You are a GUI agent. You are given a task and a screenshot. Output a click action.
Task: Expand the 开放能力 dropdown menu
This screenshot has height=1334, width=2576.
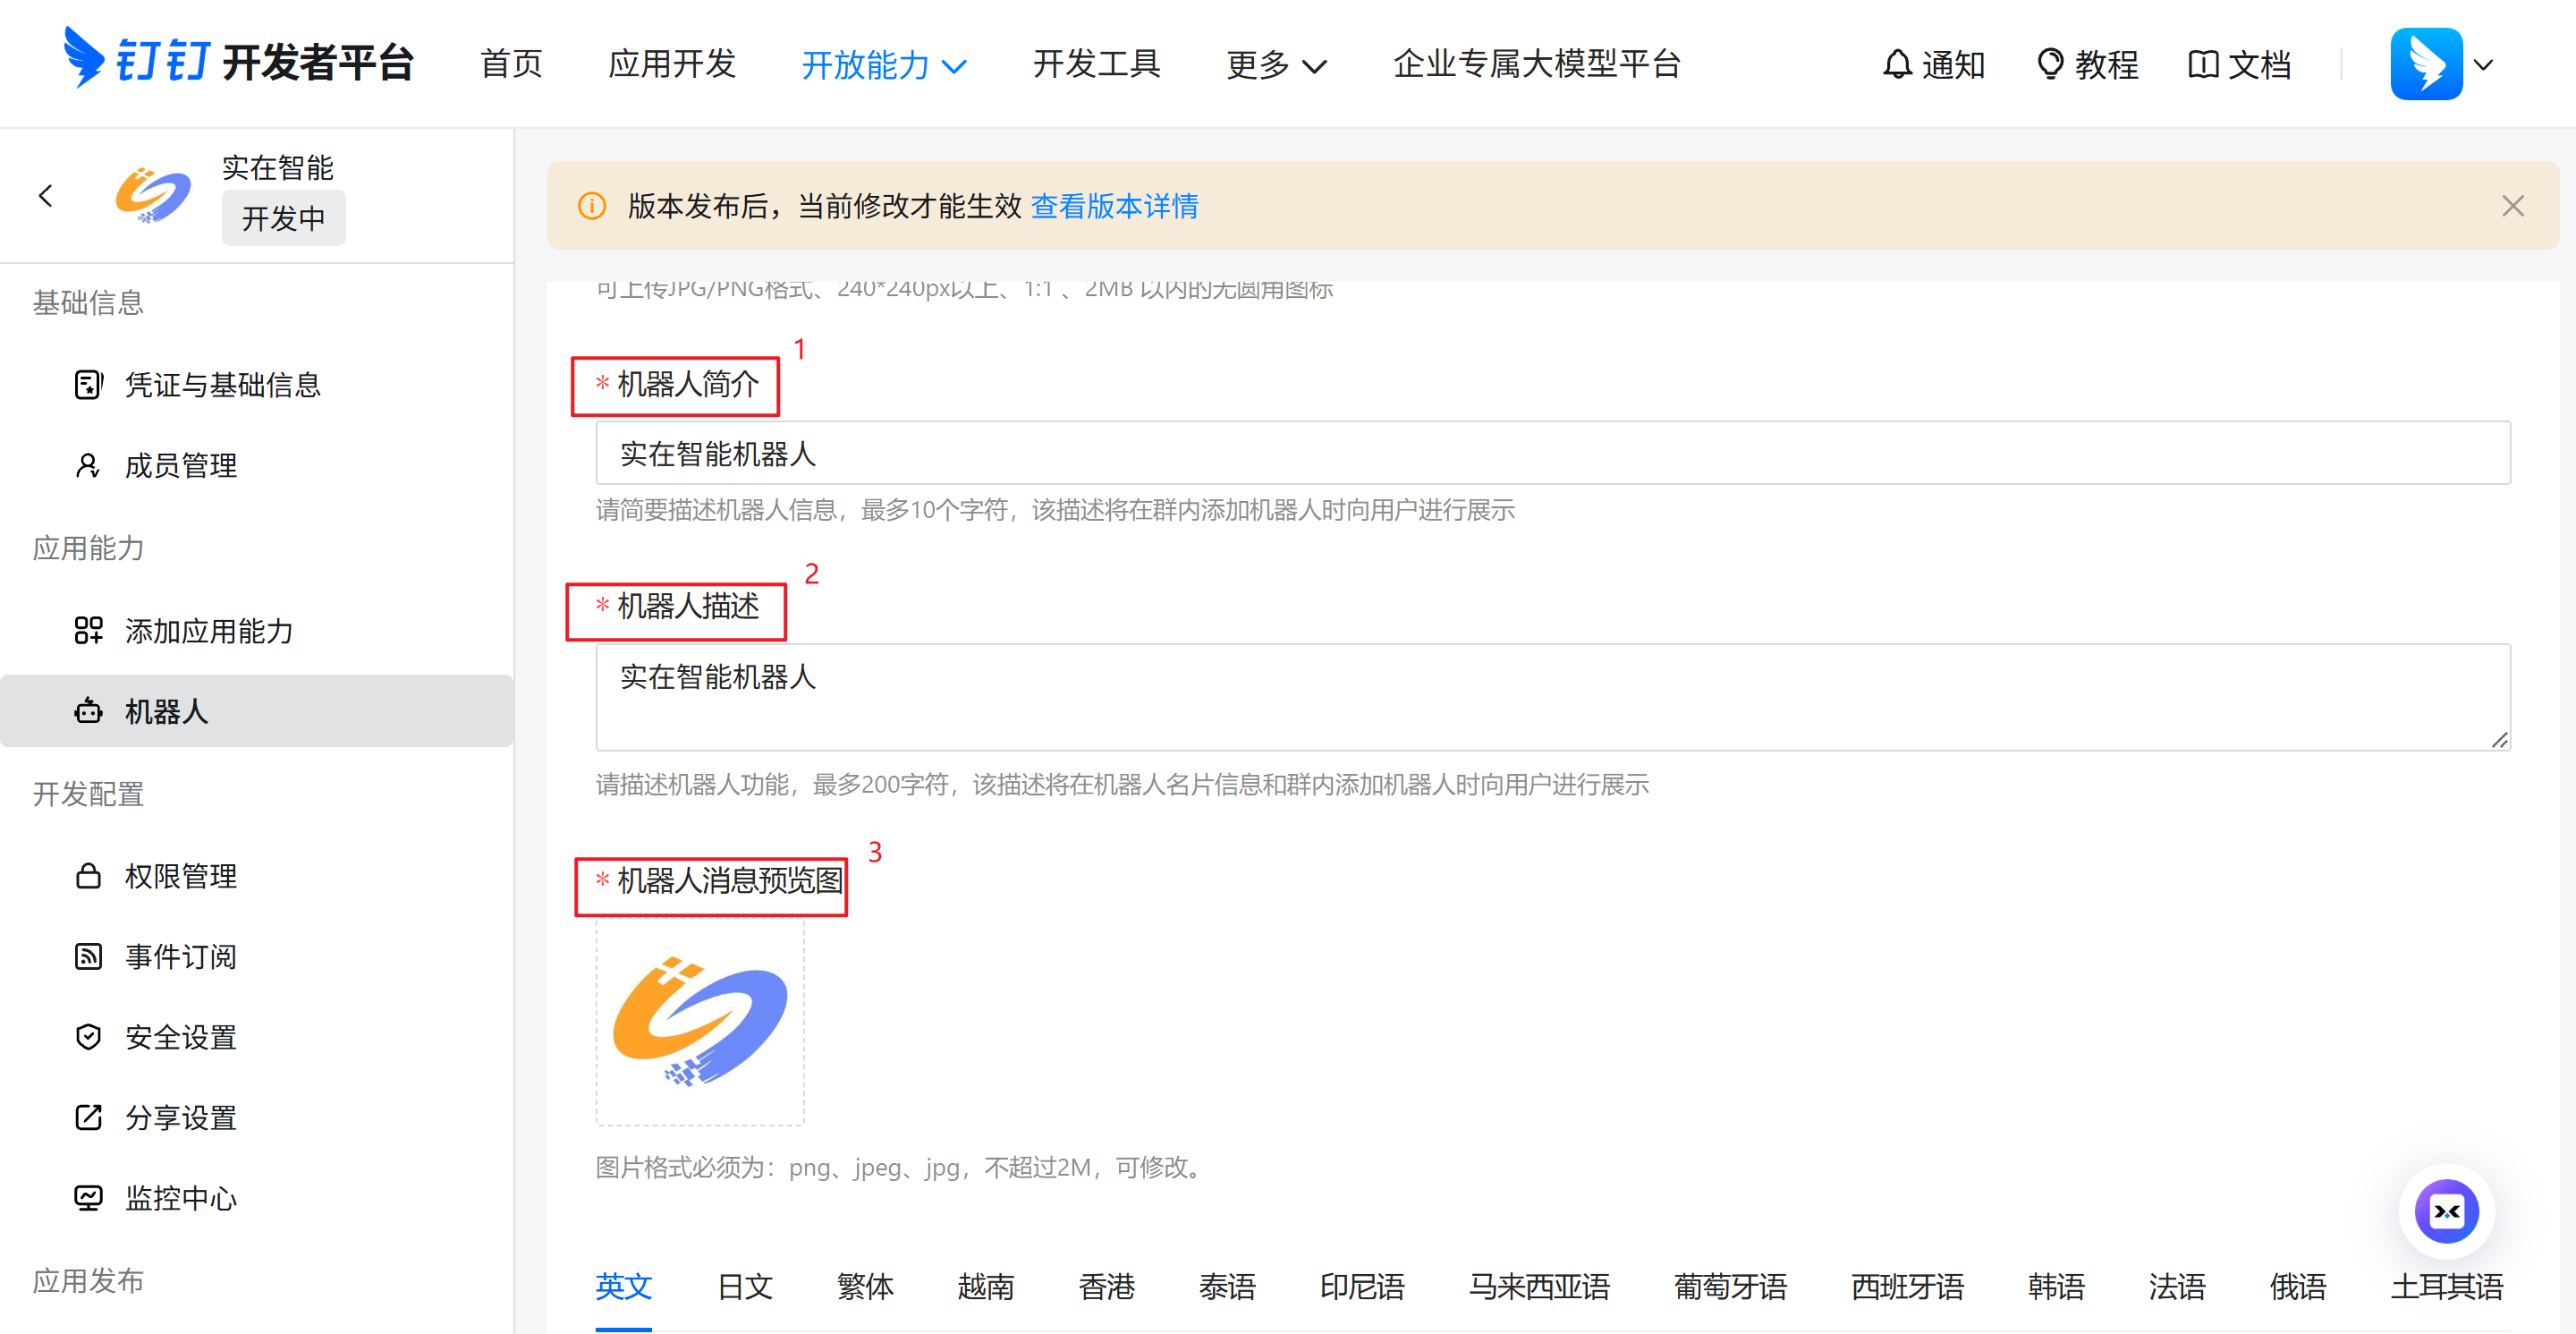(x=883, y=66)
